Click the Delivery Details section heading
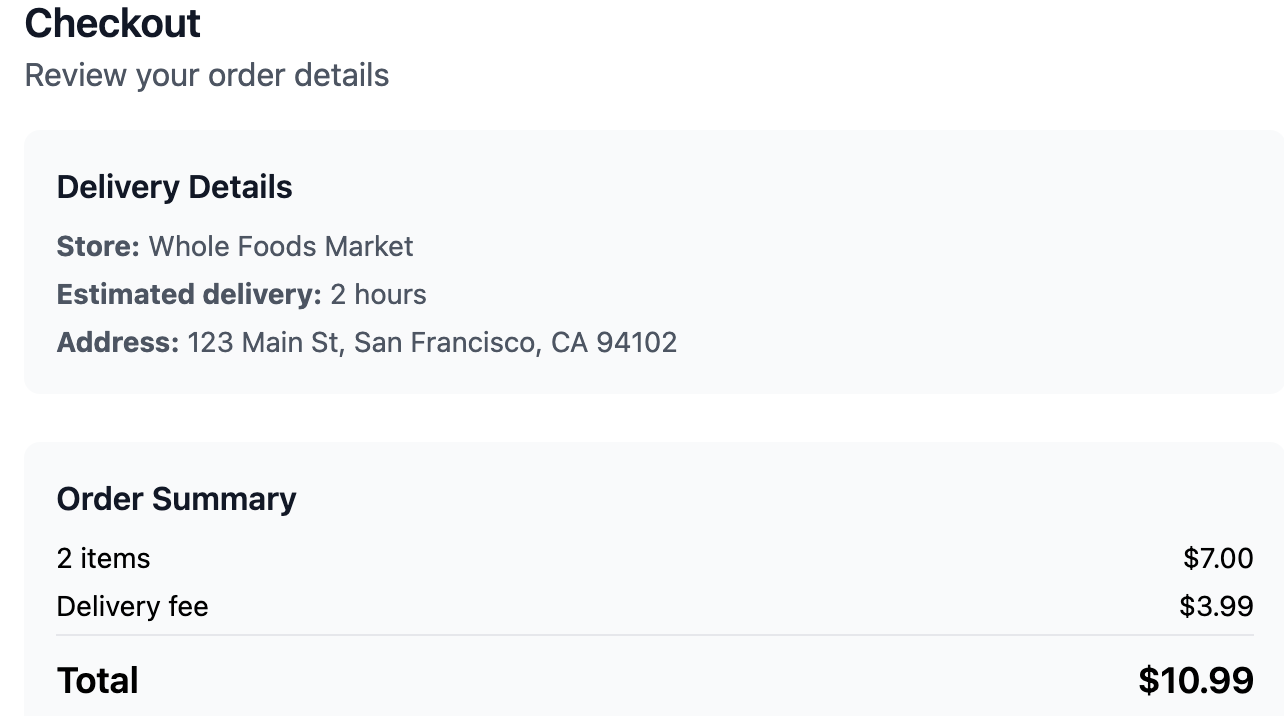 coord(174,187)
